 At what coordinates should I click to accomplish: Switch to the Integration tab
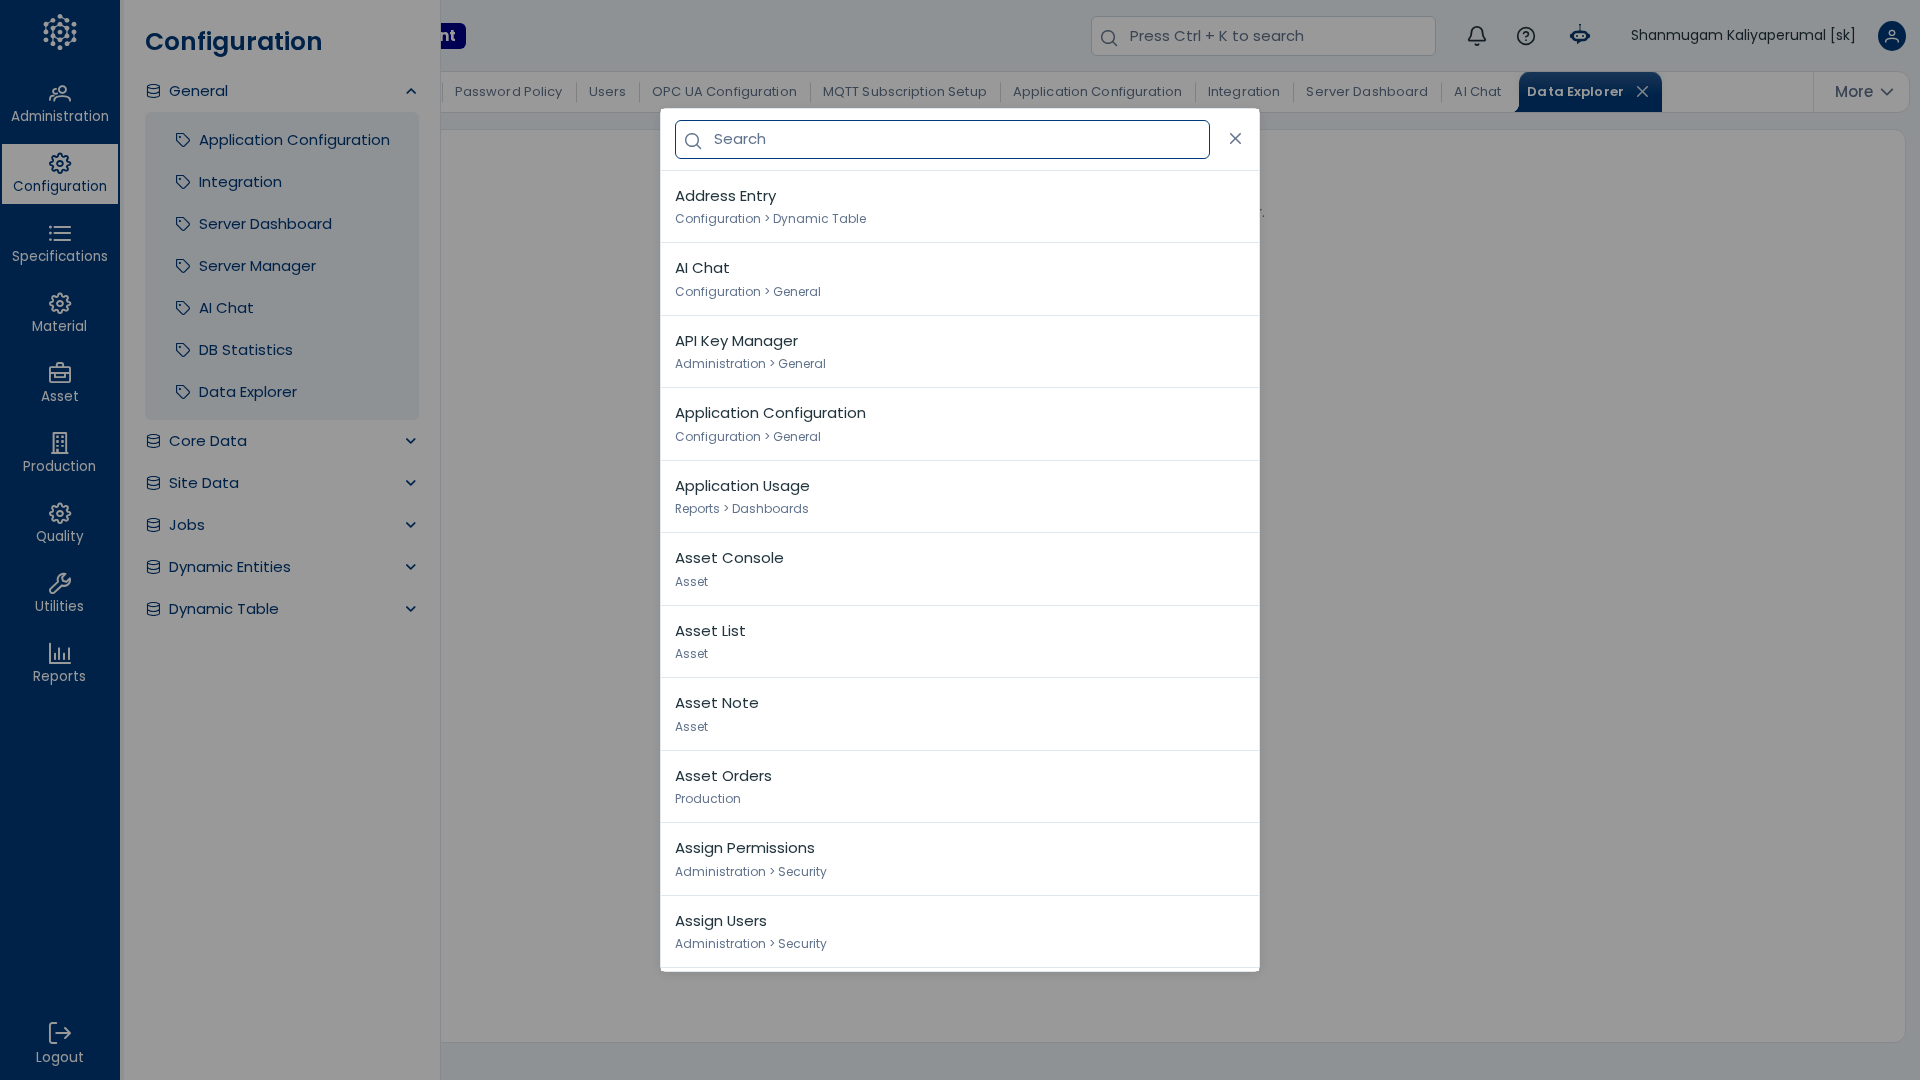point(1243,92)
